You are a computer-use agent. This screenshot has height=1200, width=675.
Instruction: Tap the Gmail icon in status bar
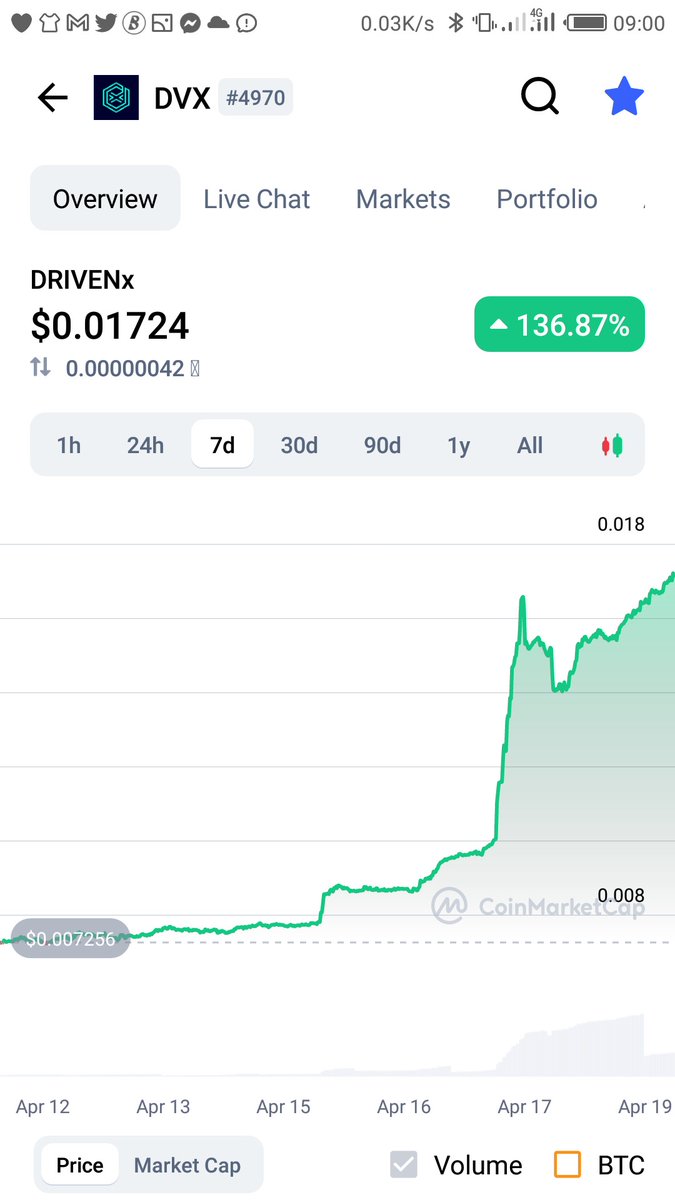pyautogui.click(x=77, y=22)
